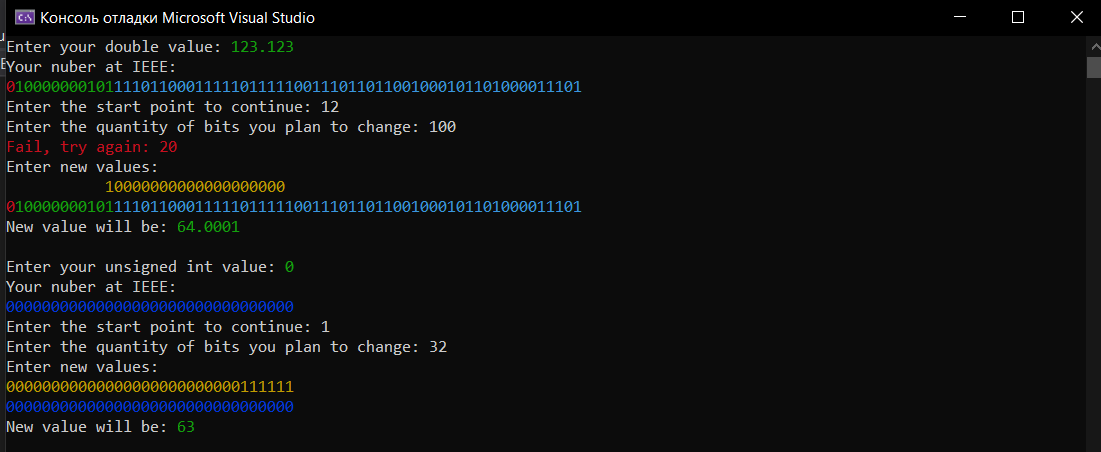
Task: Click the yellow bit string ending in 111111
Action: coord(150,387)
